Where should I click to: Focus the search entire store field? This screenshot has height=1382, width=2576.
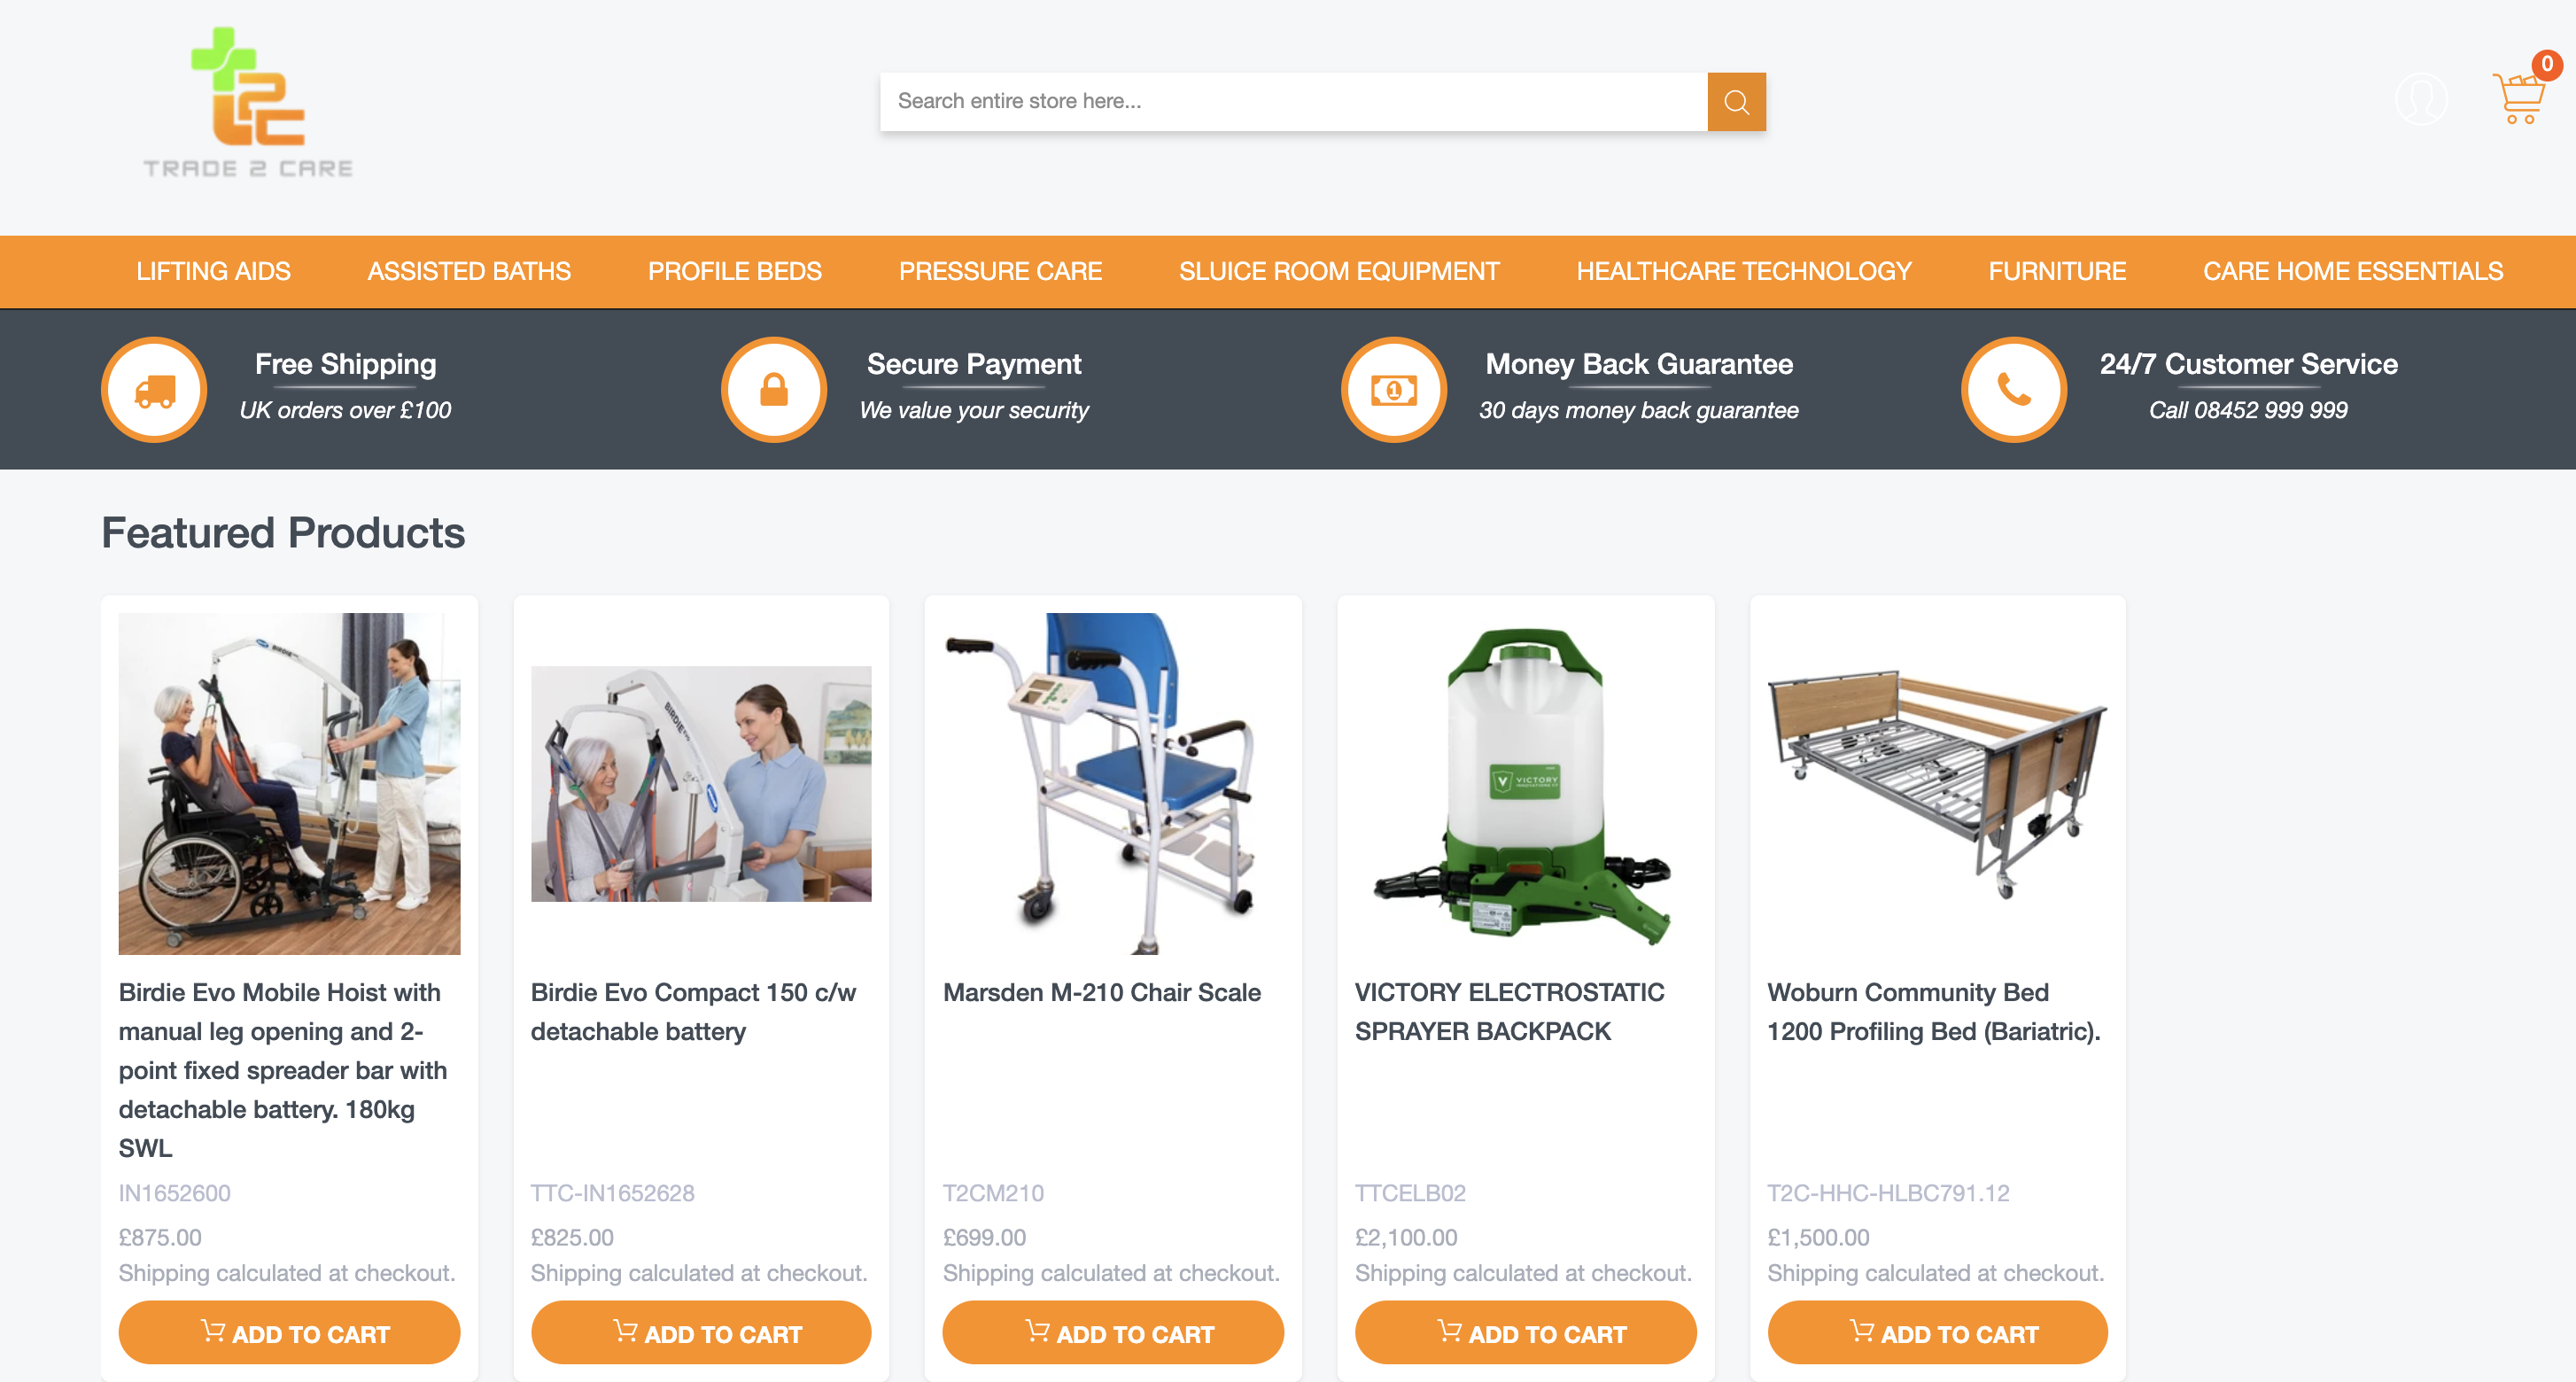(1293, 101)
